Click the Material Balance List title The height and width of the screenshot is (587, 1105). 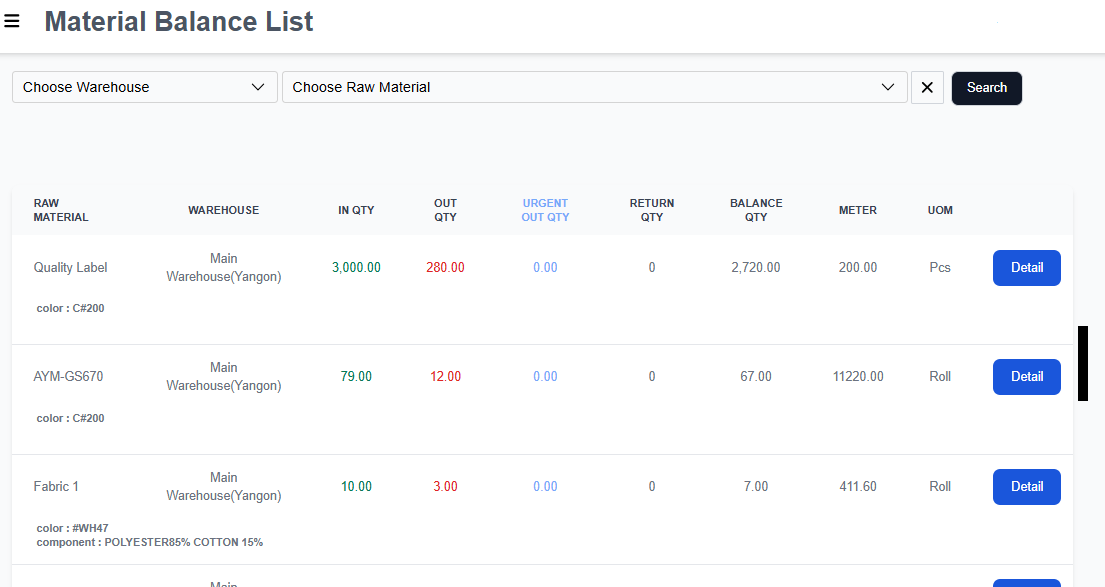pos(179,21)
